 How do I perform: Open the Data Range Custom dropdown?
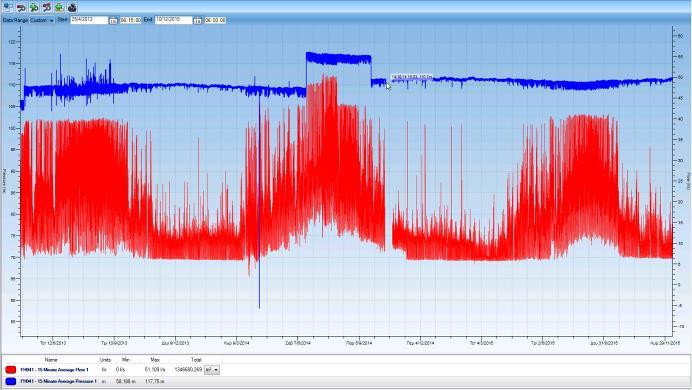[42, 20]
